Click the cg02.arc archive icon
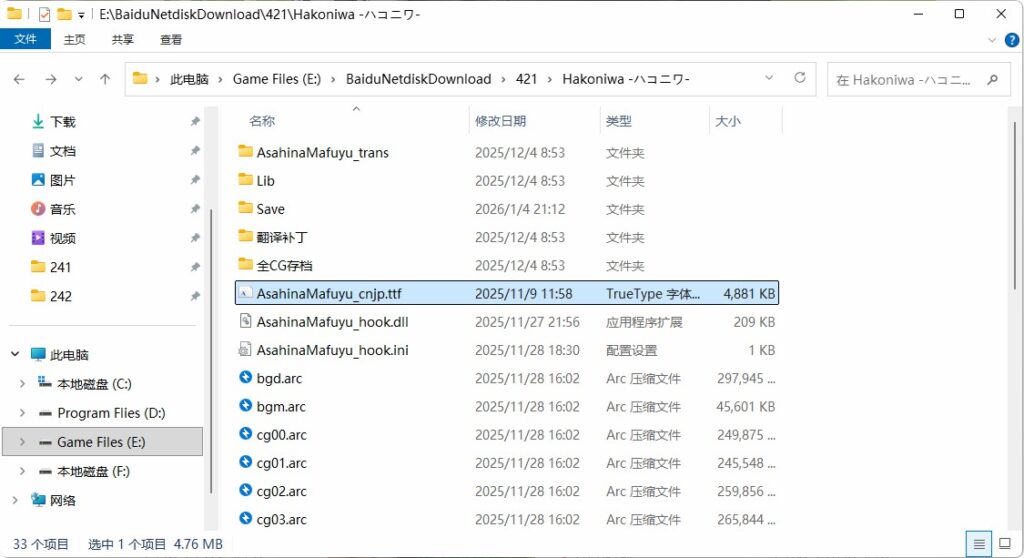Image resolution: width=1024 pixels, height=558 pixels. 246,490
